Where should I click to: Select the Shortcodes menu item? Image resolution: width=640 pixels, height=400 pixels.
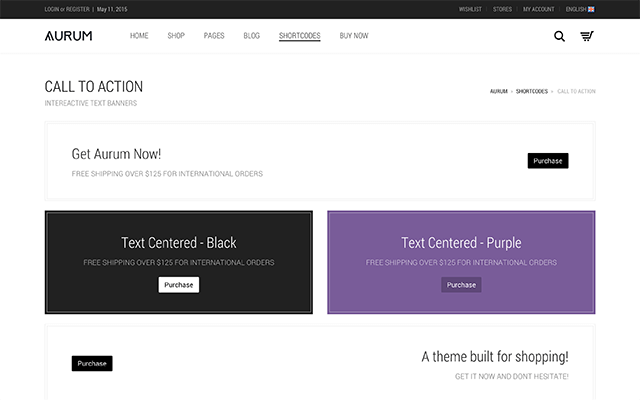click(x=299, y=36)
